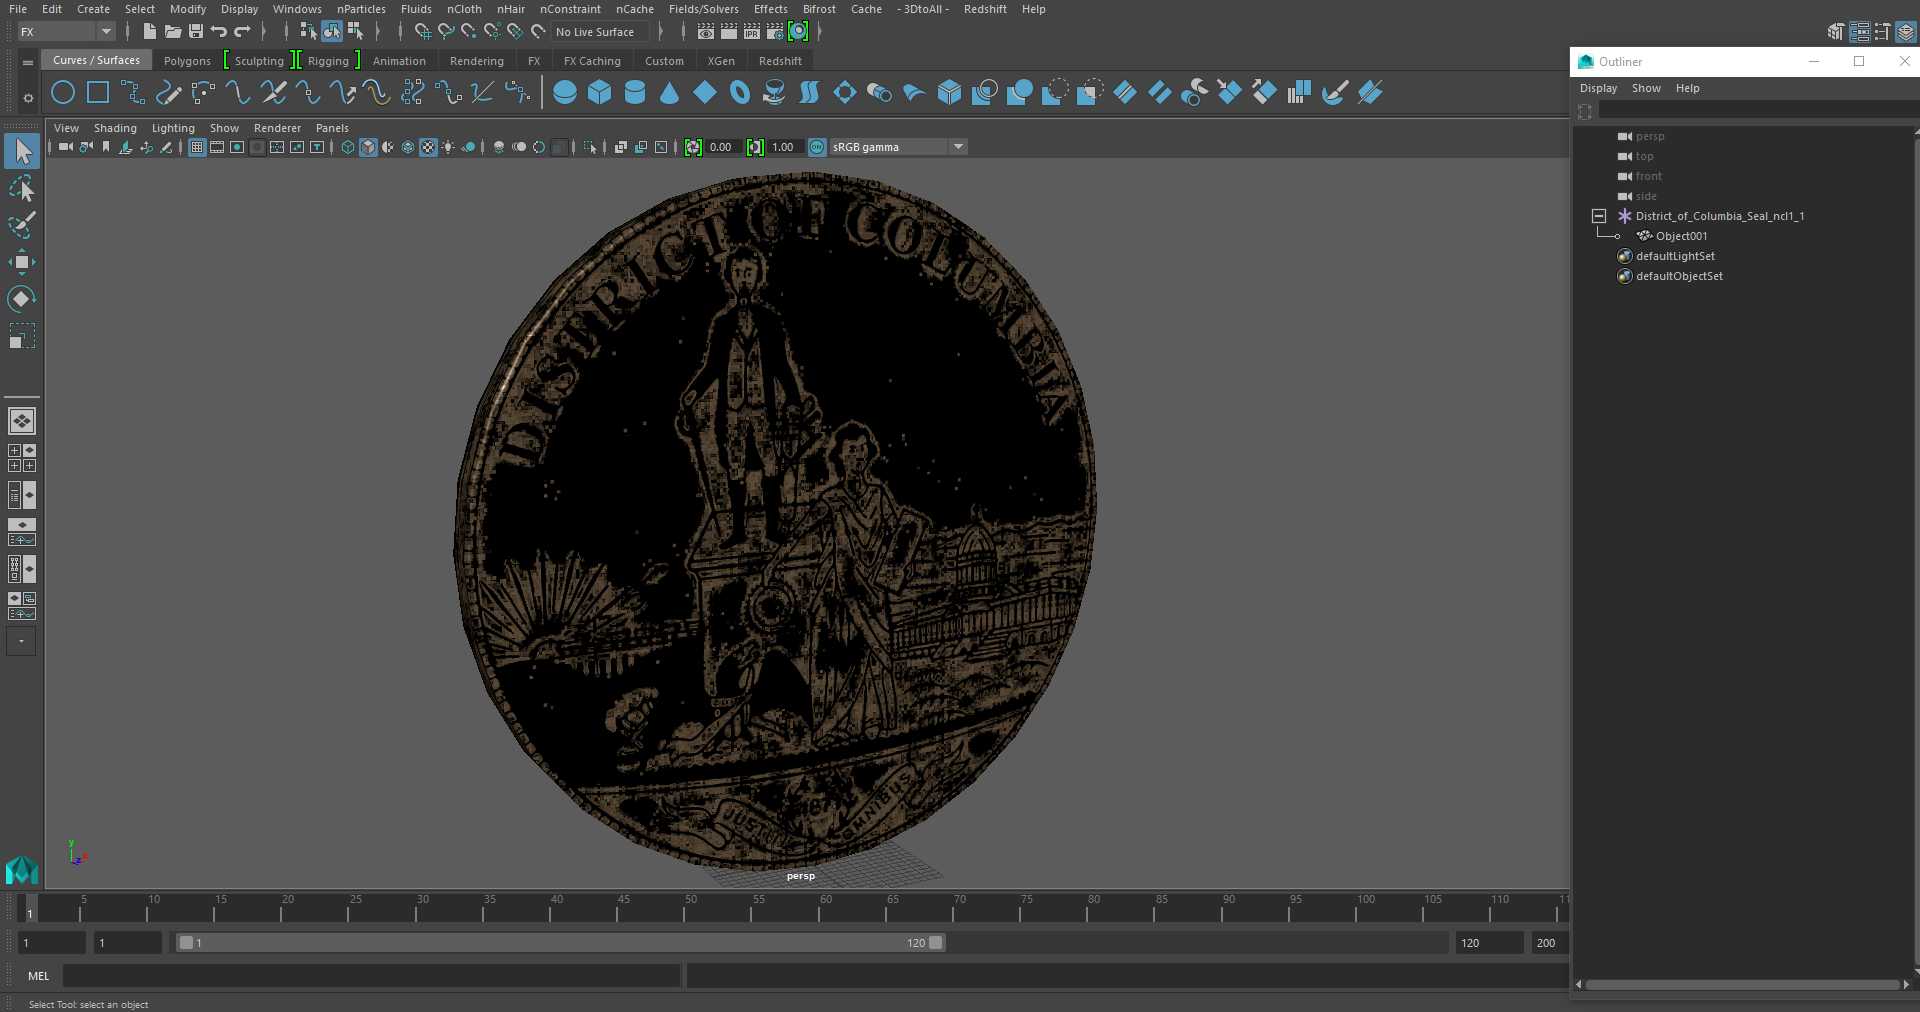Activate the Move tool in the toolbox

coord(21,262)
